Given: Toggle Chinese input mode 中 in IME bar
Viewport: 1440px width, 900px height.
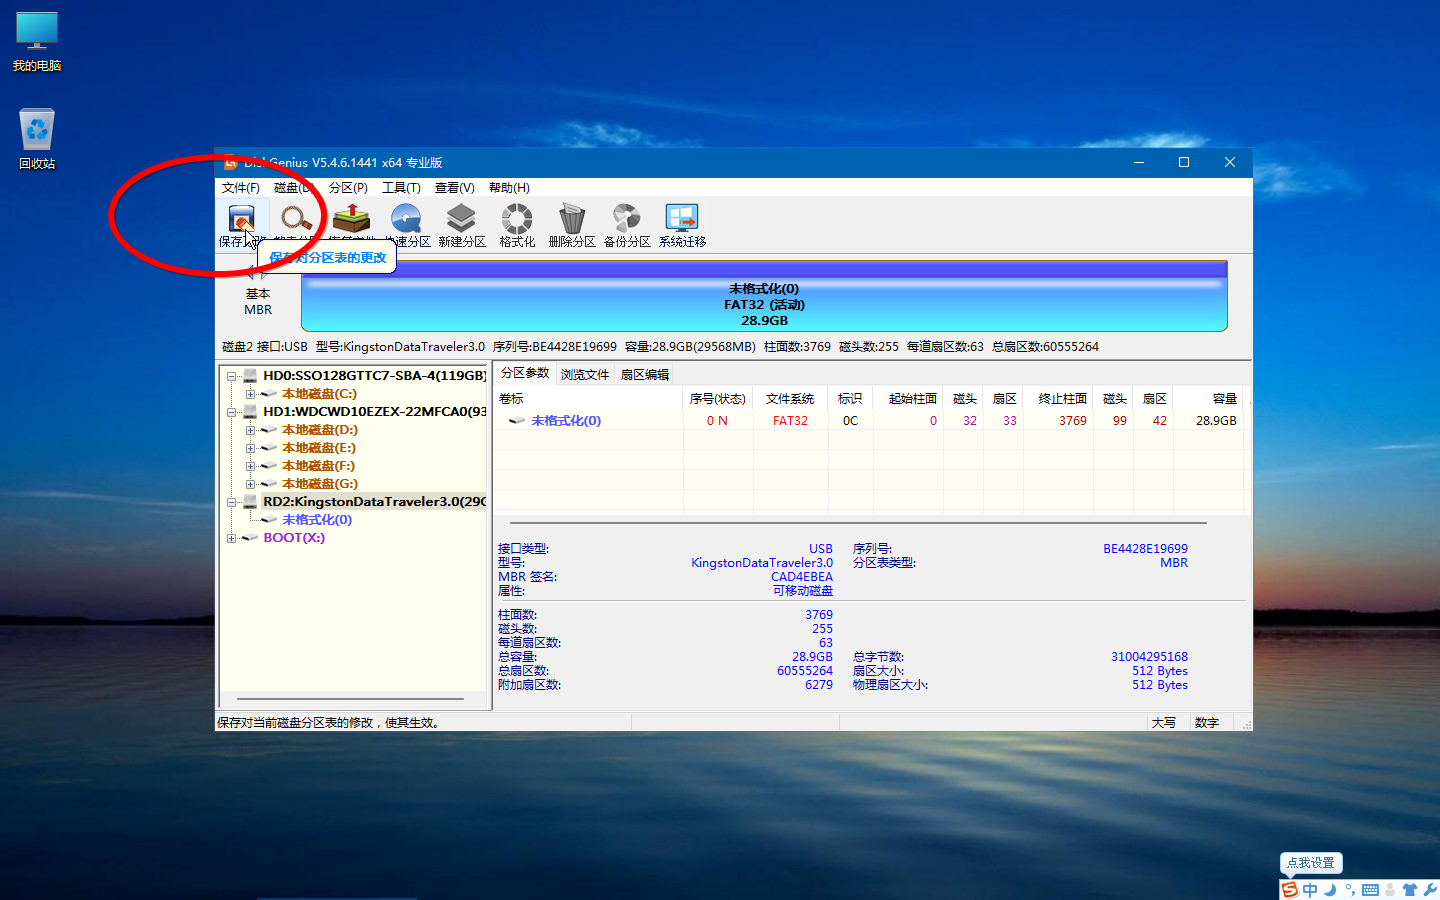Looking at the screenshot, I should [1310, 890].
